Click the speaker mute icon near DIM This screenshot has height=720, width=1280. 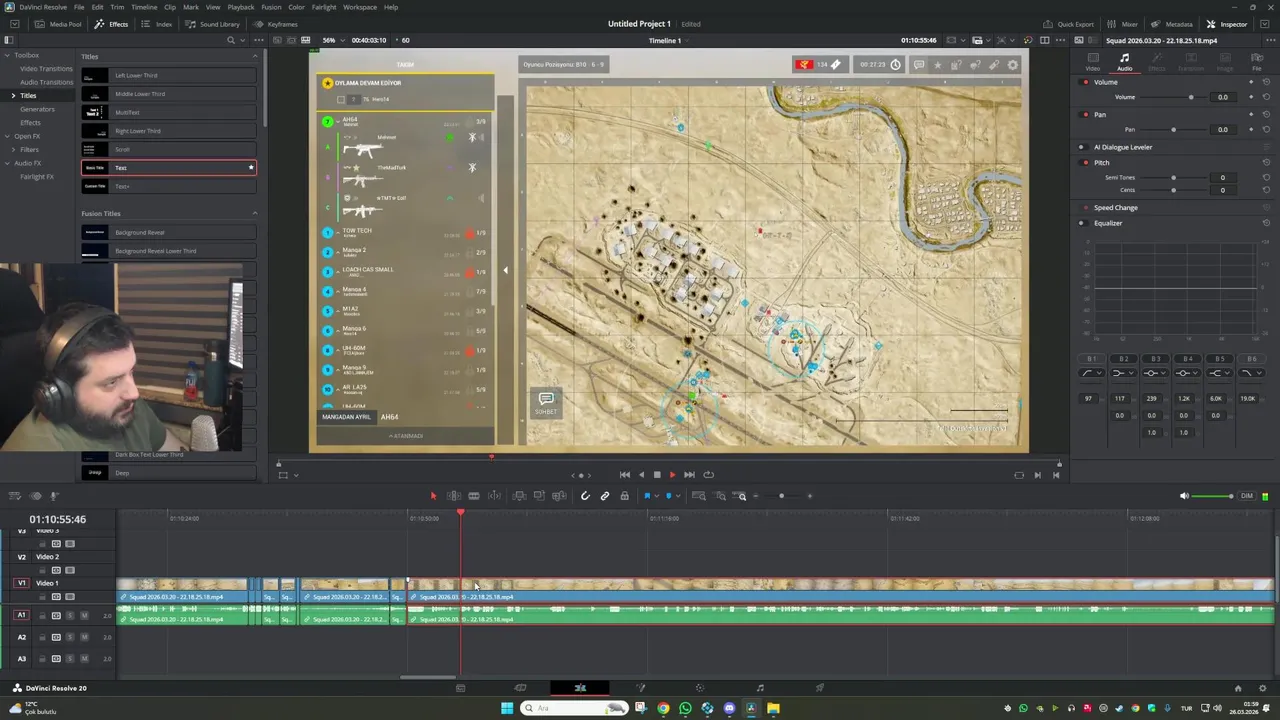(x=1185, y=496)
